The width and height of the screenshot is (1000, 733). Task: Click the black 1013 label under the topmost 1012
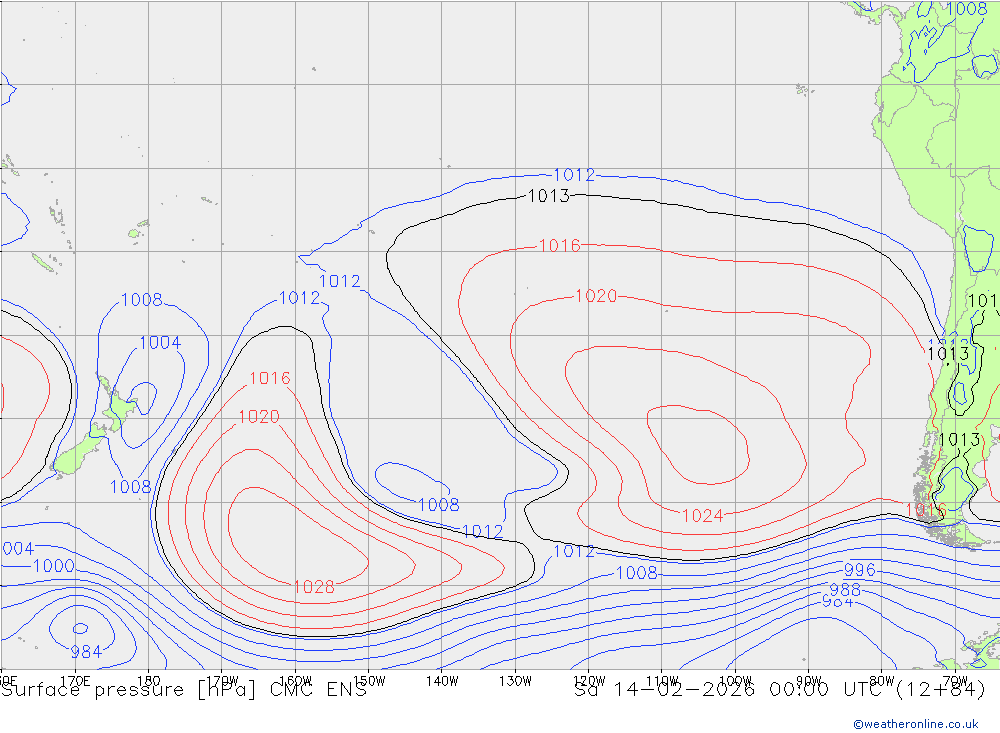pos(548,196)
